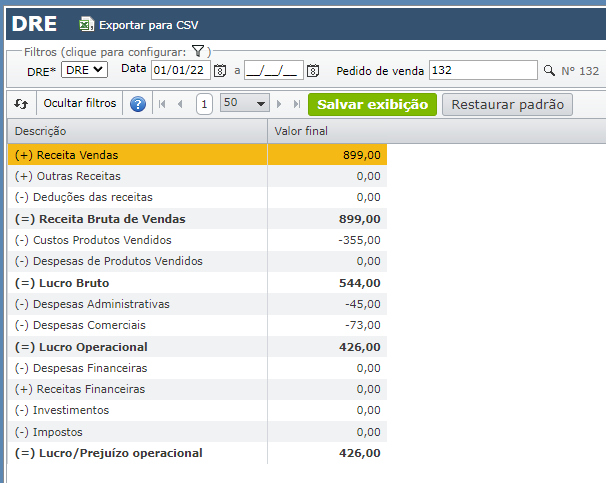606x483 pixels.
Task: Select the (+) Outras Receitas row
Action: click(x=197, y=176)
